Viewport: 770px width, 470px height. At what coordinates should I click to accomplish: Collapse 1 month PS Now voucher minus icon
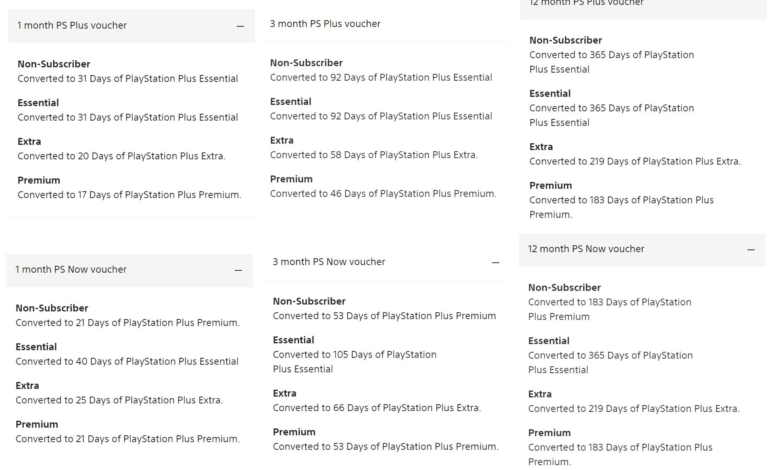(x=238, y=270)
